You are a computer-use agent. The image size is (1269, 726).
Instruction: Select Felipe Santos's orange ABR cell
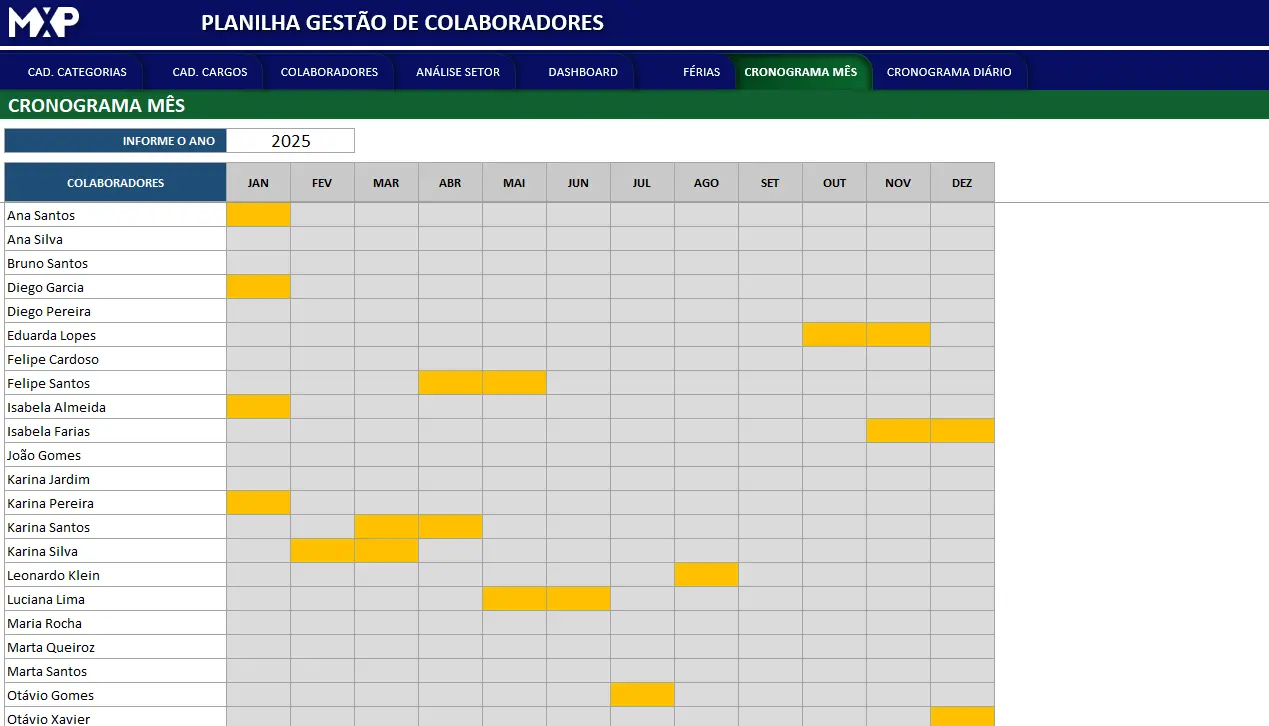point(450,383)
